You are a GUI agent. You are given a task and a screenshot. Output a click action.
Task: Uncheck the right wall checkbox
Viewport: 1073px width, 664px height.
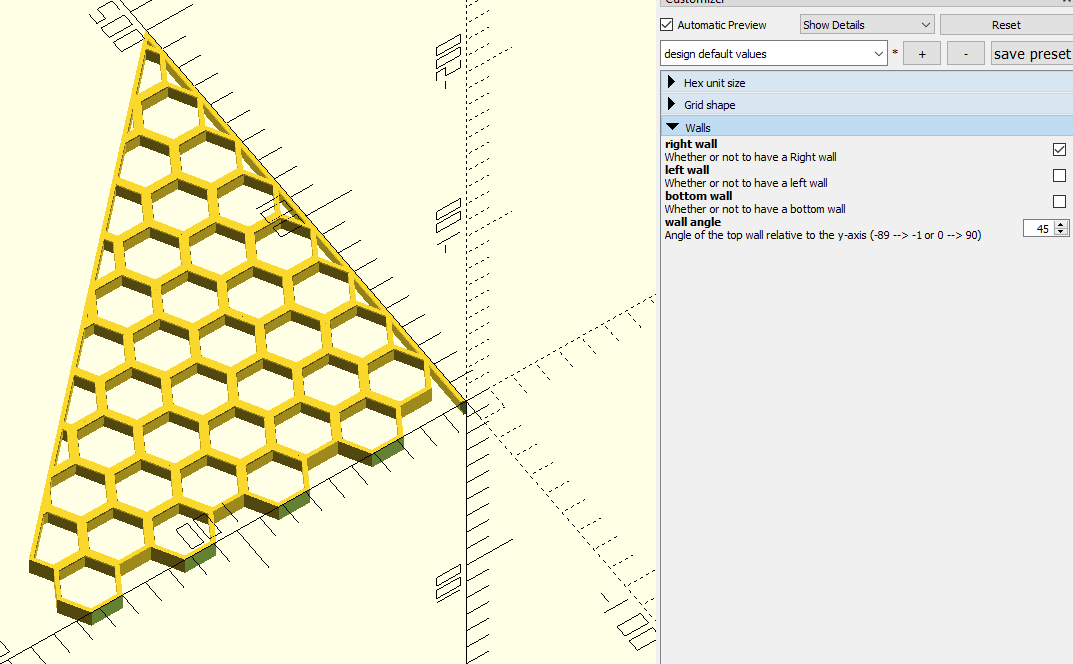(x=1059, y=149)
